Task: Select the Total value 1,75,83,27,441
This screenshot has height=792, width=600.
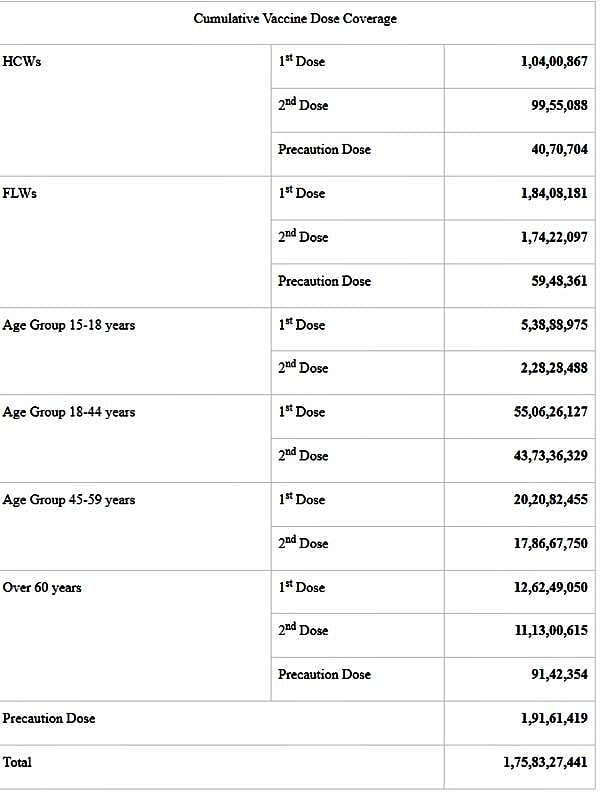Action: tap(546, 762)
